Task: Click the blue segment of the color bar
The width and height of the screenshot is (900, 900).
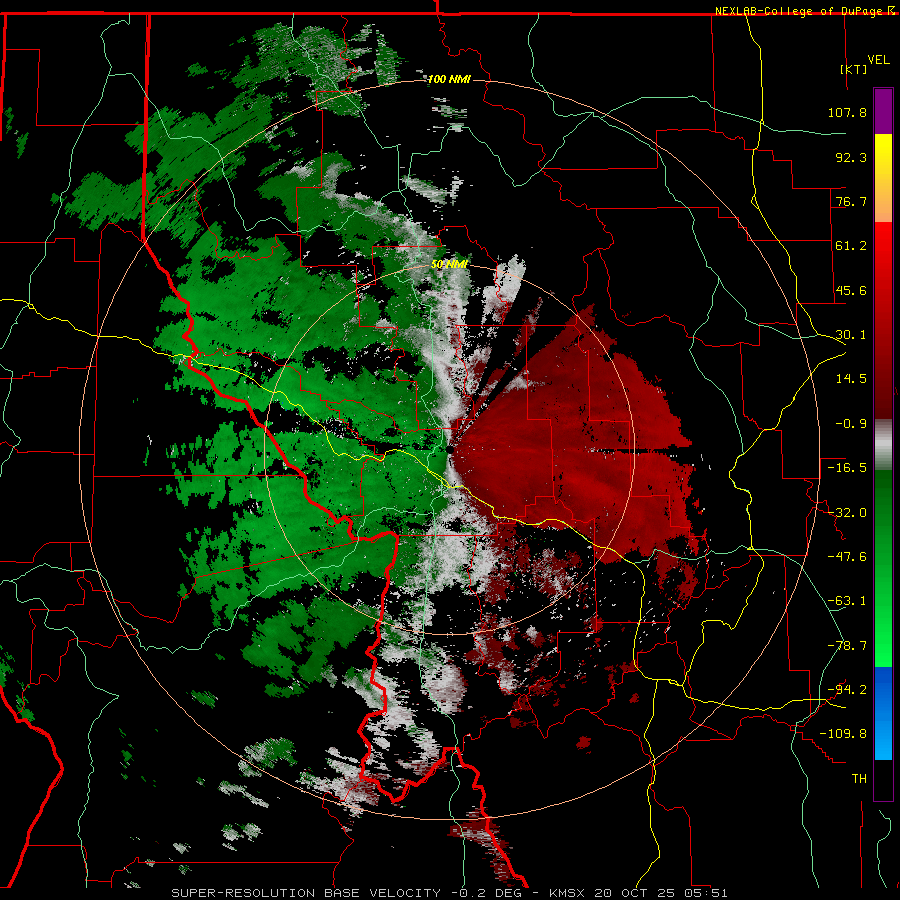Action: 883,713
